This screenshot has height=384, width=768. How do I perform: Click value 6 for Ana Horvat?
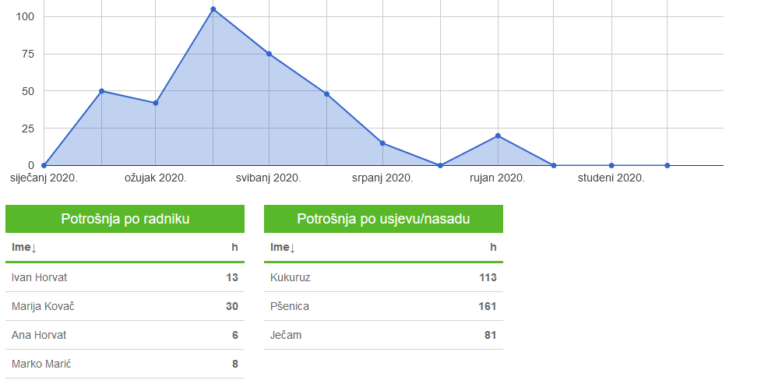pyautogui.click(x=235, y=336)
